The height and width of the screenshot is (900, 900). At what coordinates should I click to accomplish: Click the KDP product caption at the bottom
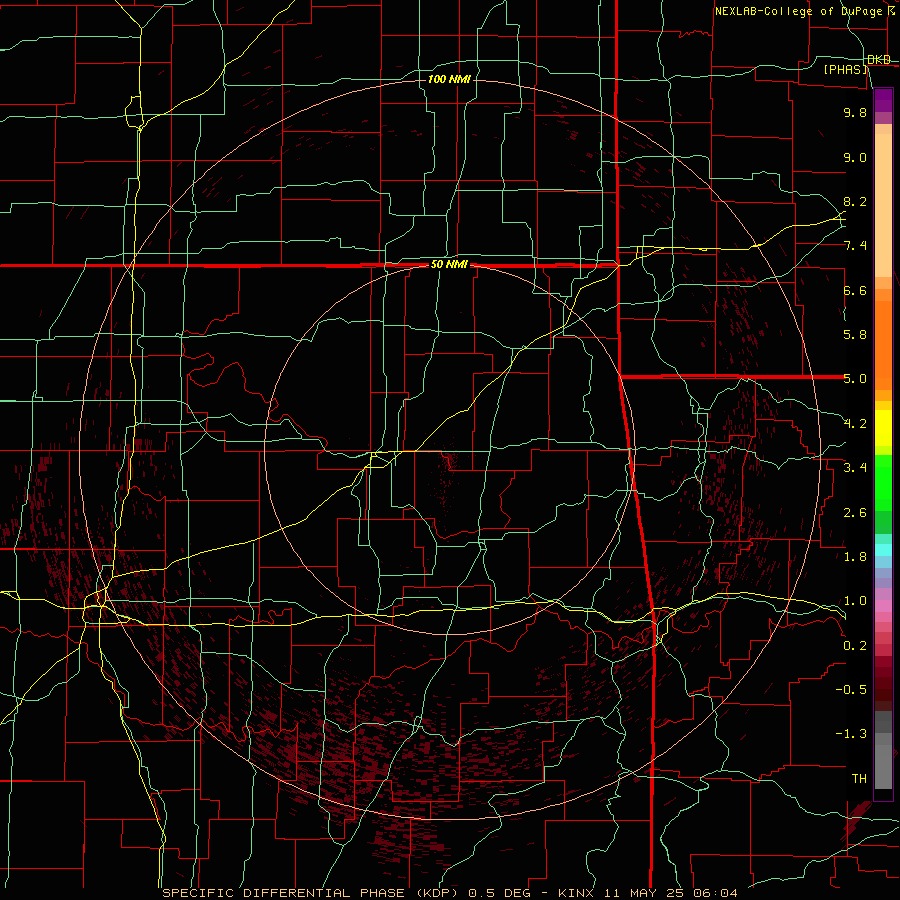[450, 893]
